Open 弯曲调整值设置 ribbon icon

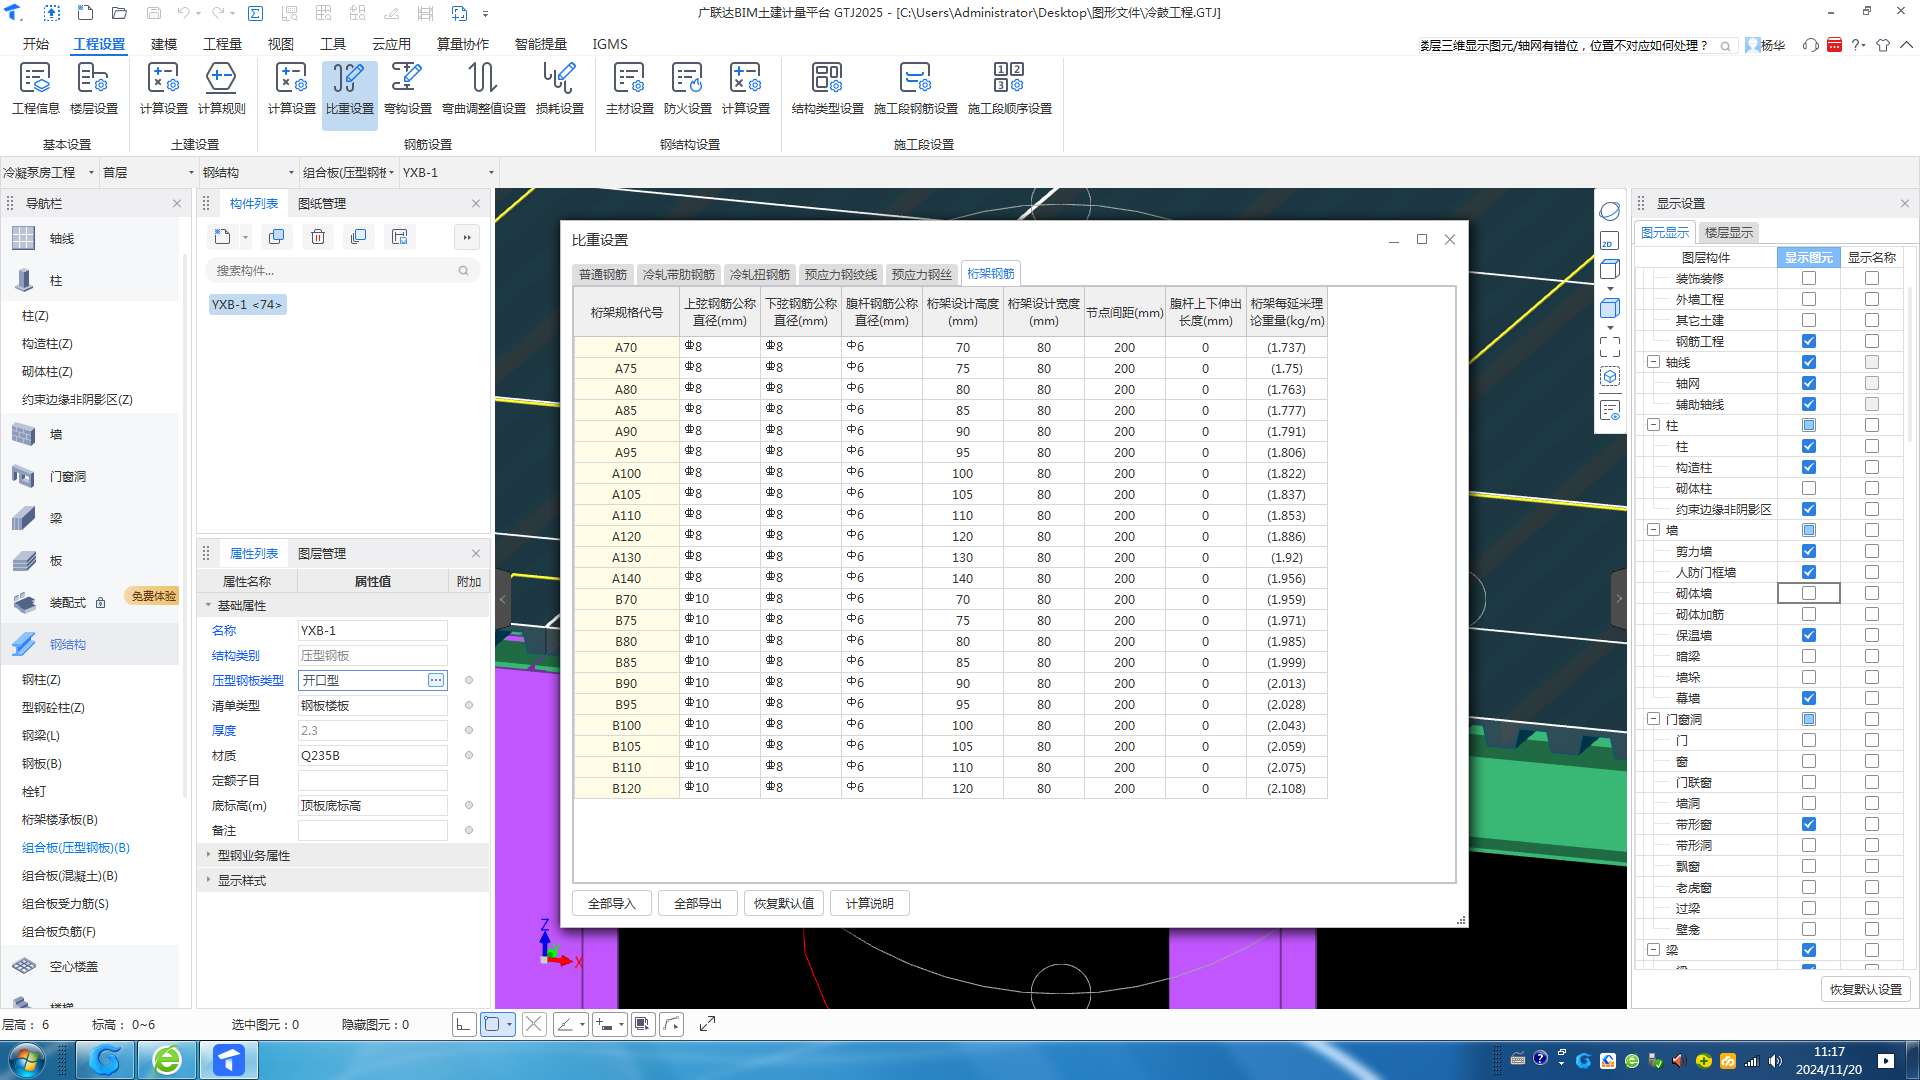[x=484, y=89]
